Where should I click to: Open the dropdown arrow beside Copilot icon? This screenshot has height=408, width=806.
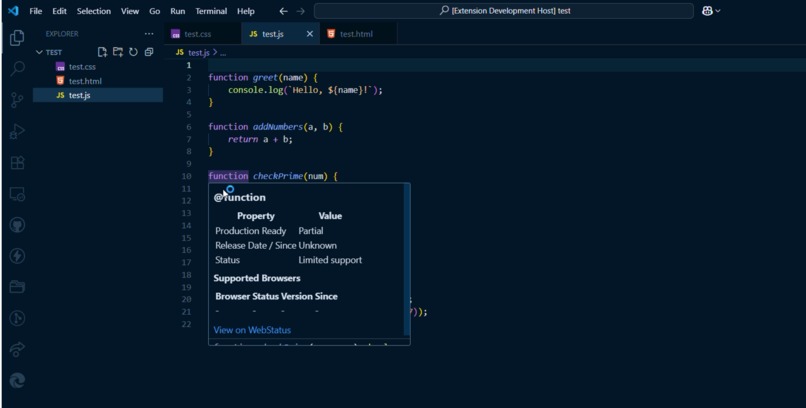pos(718,11)
